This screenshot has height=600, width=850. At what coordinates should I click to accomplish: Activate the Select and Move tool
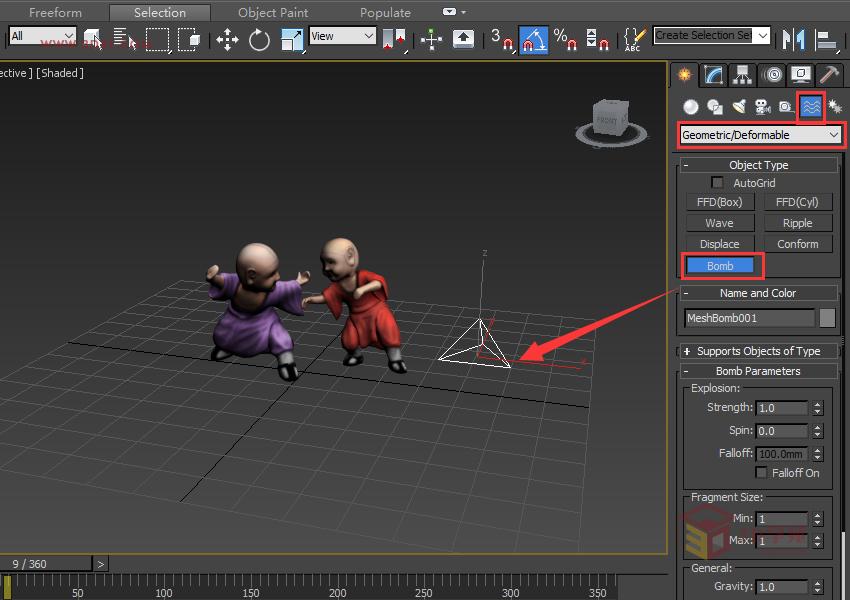pyautogui.click(x=227, y=40)
